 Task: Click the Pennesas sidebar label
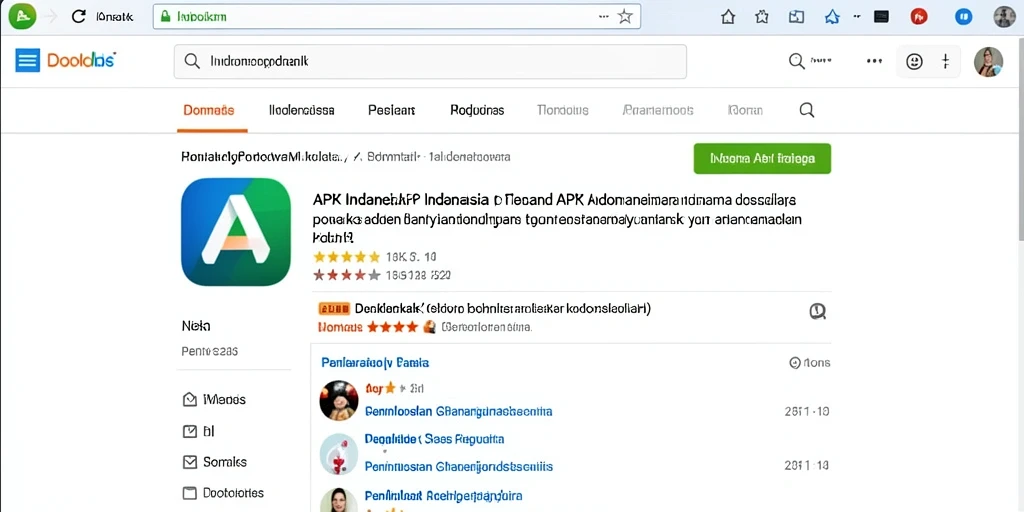(x=210, y=351)
